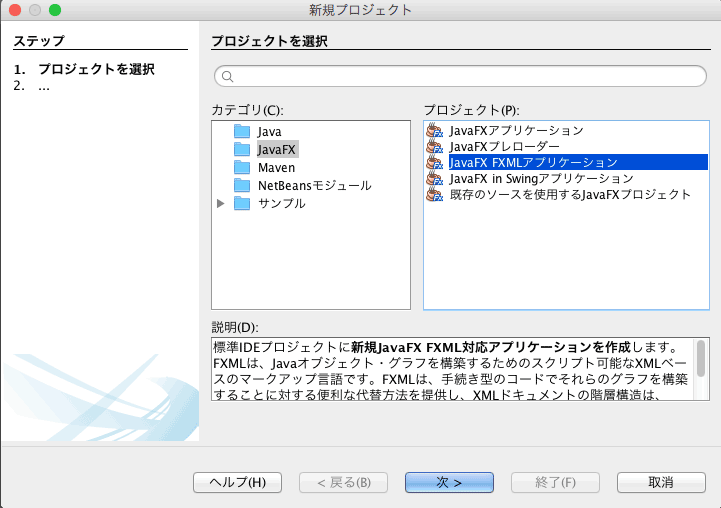Choose JavaFXアプリケーション project type

[516, 131]
